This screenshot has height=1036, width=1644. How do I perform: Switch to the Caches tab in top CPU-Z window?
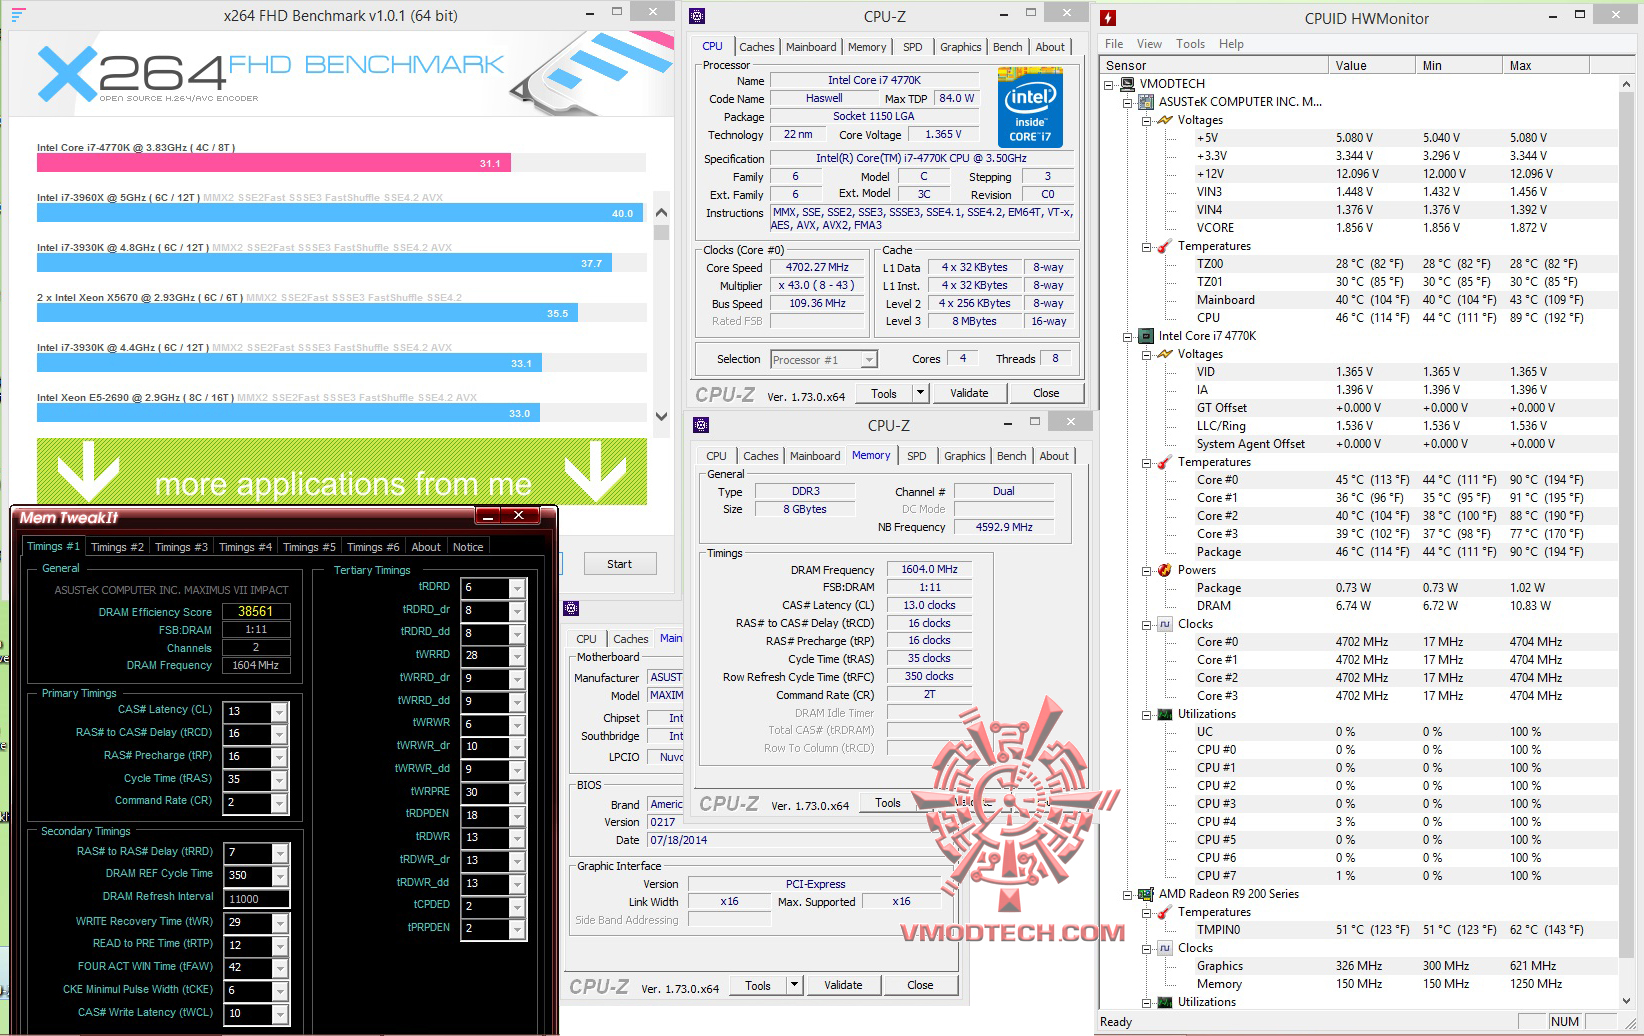(756, 47)
